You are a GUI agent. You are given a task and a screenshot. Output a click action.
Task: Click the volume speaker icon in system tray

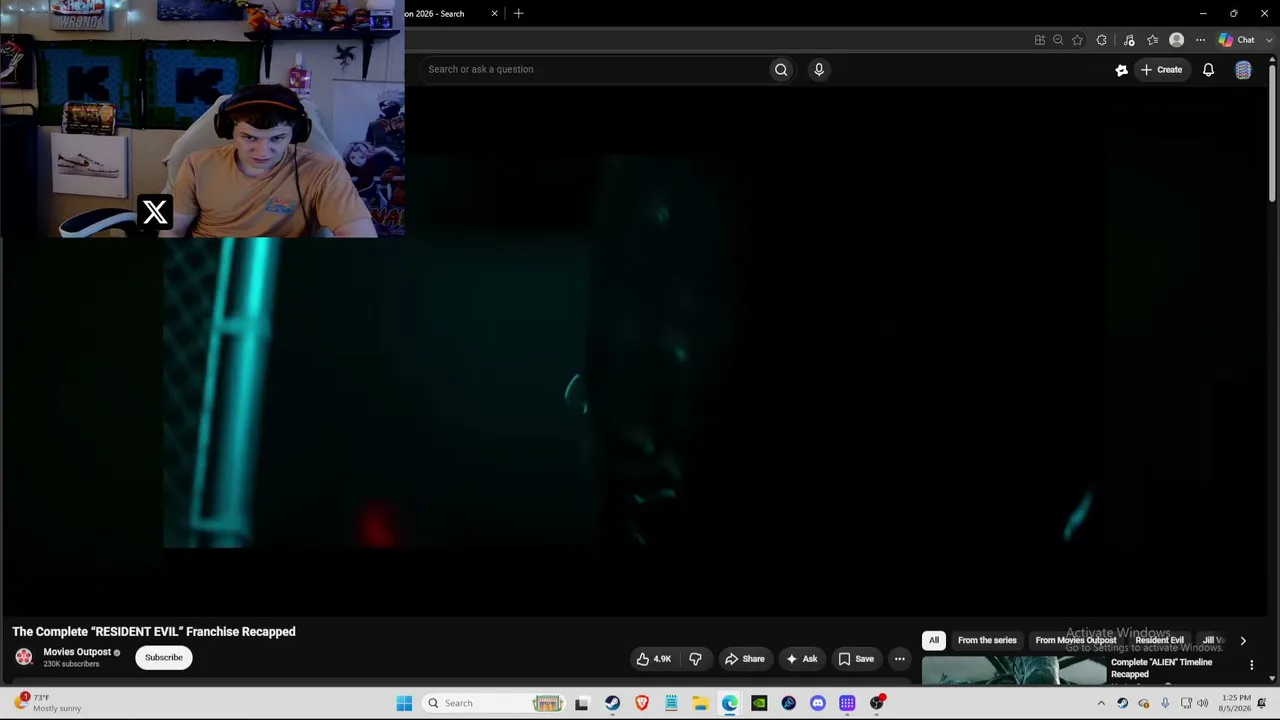tap(1205, 703)
